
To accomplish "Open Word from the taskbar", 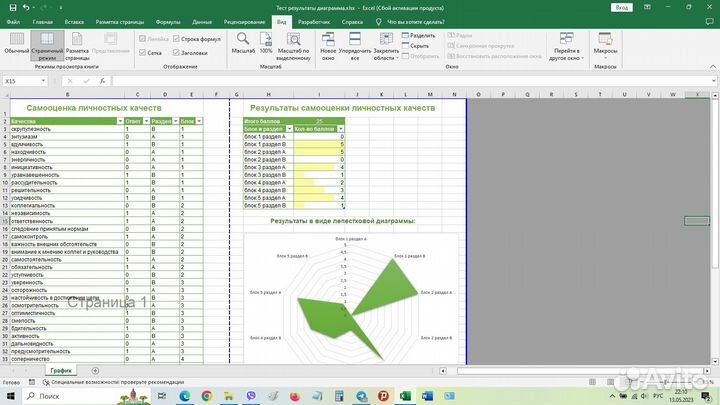I will coord(427,396).
